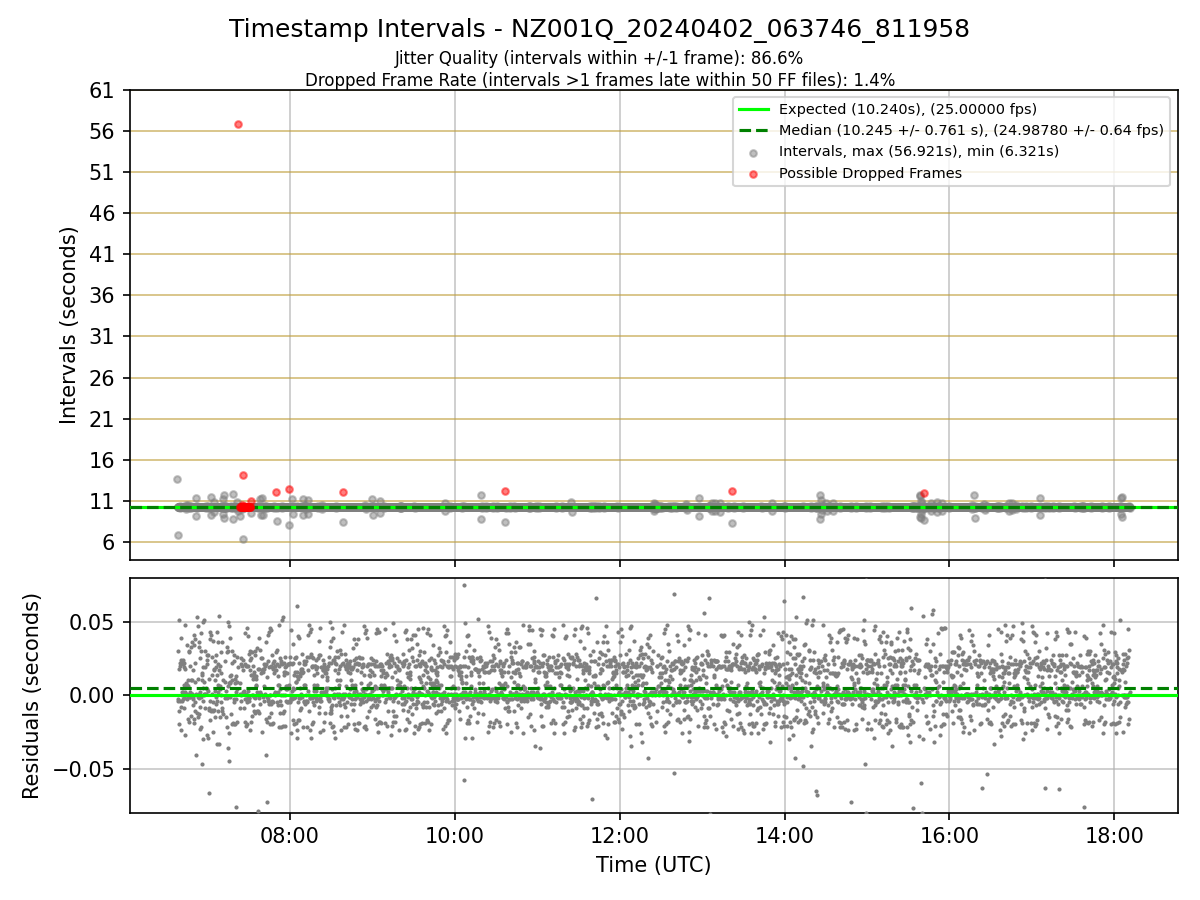Click the red dot marker in the legend
Screen dimensions: 1200x900
click(753, 173)
